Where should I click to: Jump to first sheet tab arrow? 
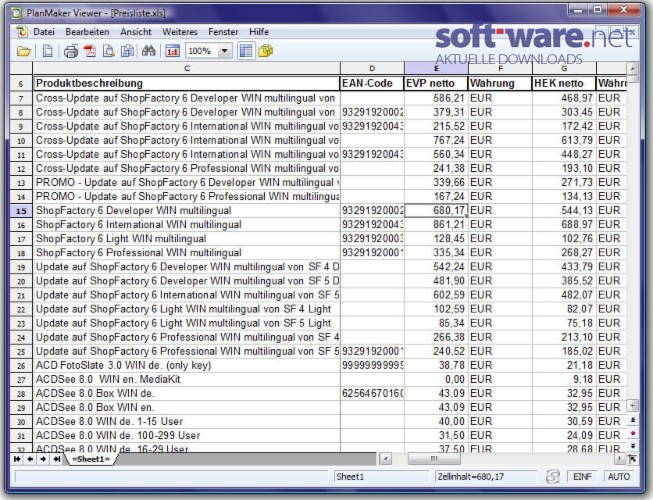(x=17, y=459)
